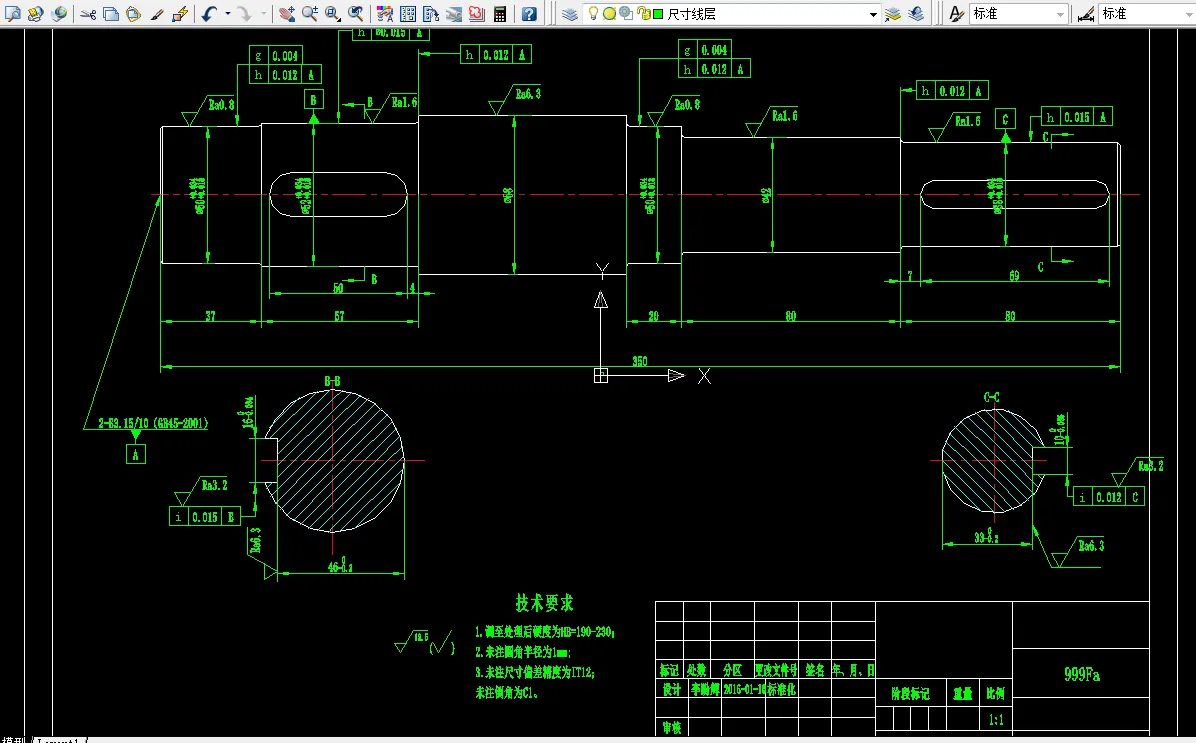Cut selection with the scissors icon
This screenshot has height=743, width=1196.
click(x=88, y=14)
